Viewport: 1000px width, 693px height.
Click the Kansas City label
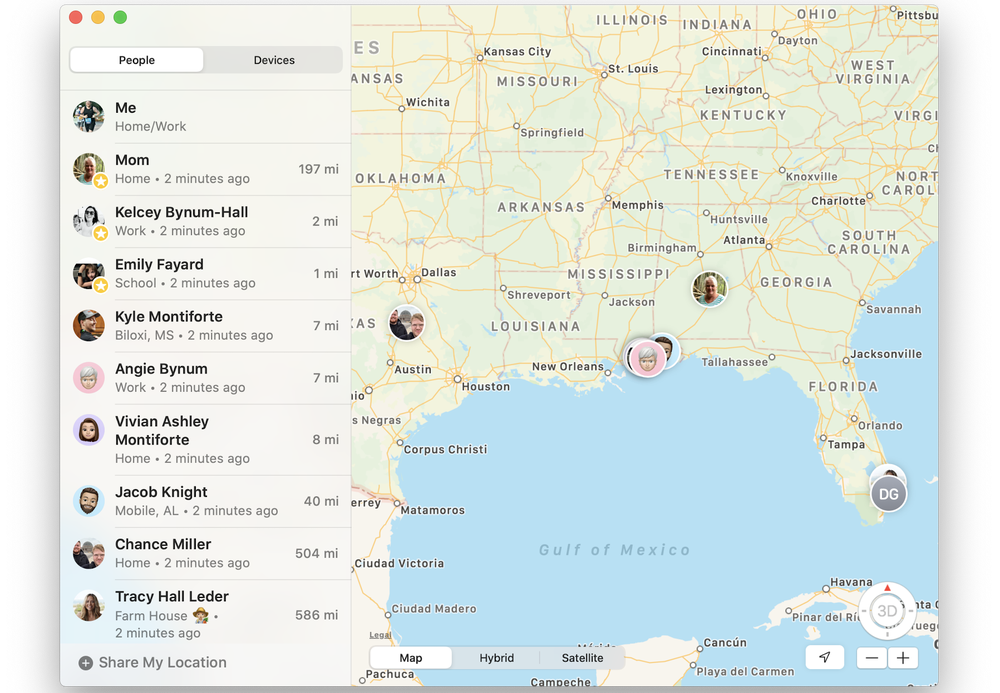click(x=517, y=52)
